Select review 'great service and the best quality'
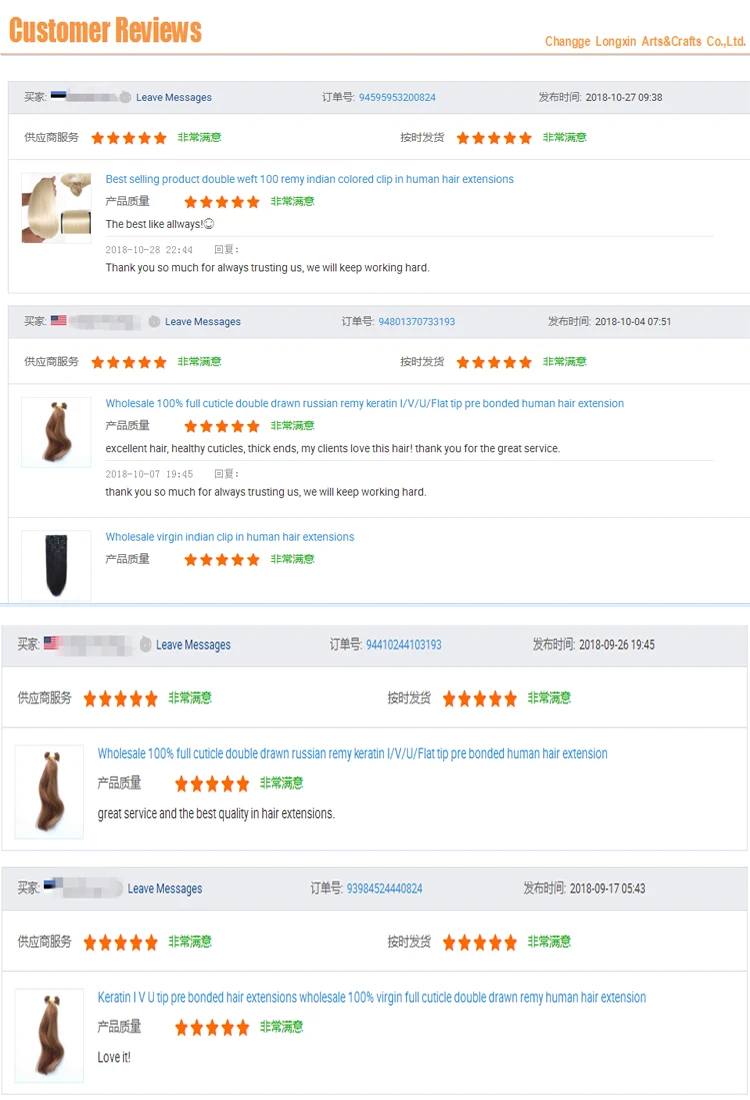750x1100 pixels. click(x=216, y=814)
